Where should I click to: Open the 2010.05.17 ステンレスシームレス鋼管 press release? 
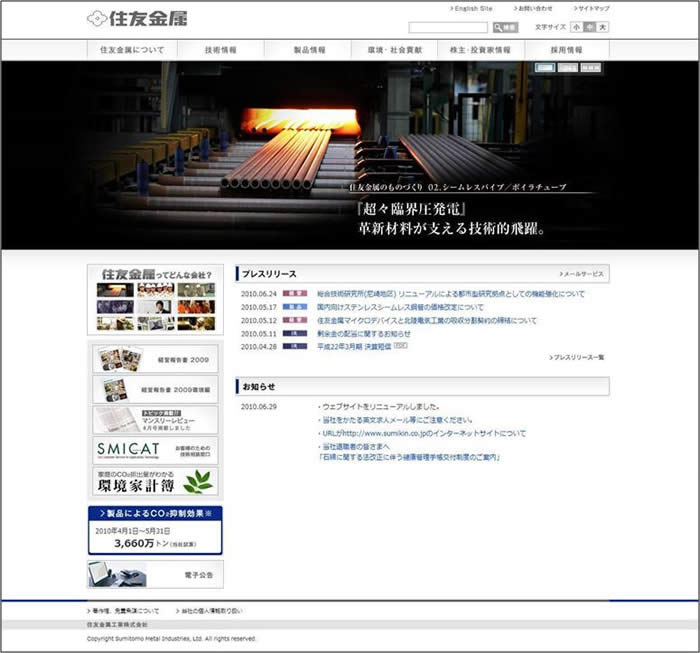400,307
